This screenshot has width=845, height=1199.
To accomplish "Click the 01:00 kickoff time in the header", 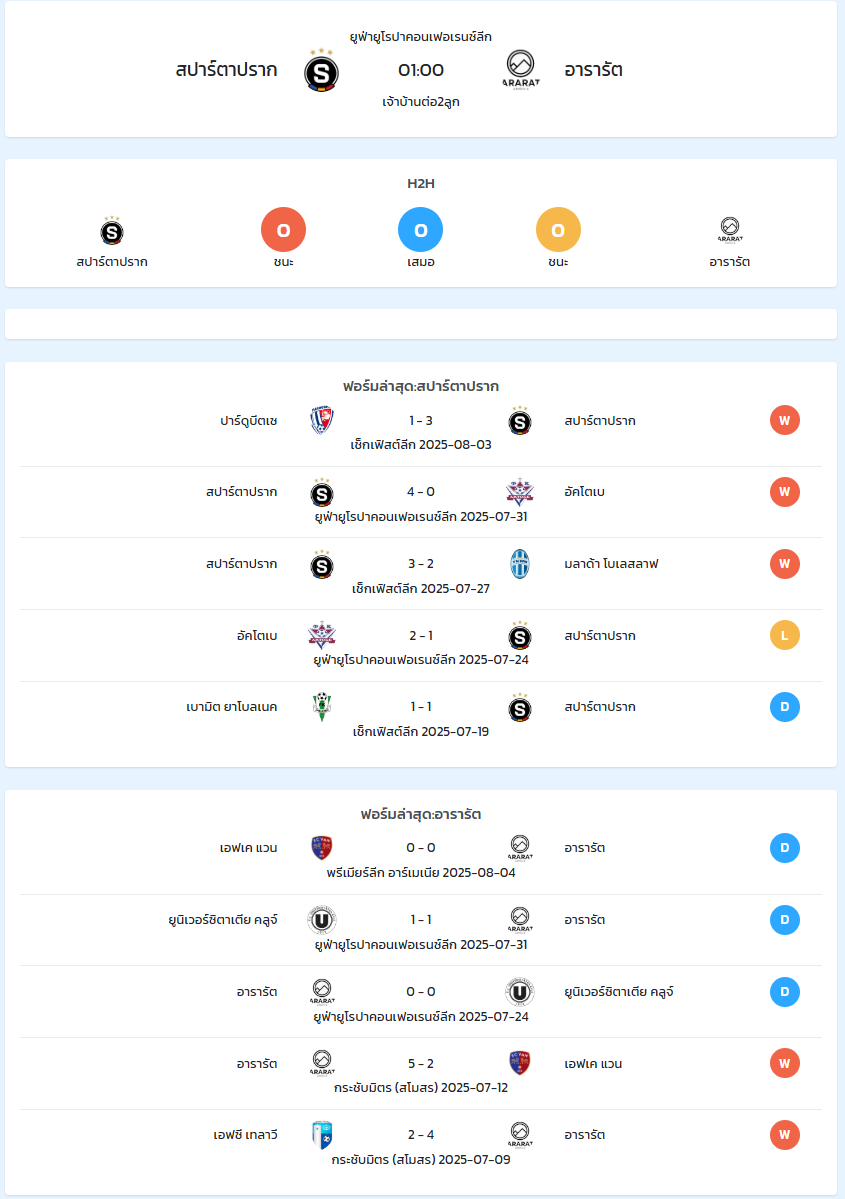I will pyautogui.click(x=421, y=70).
